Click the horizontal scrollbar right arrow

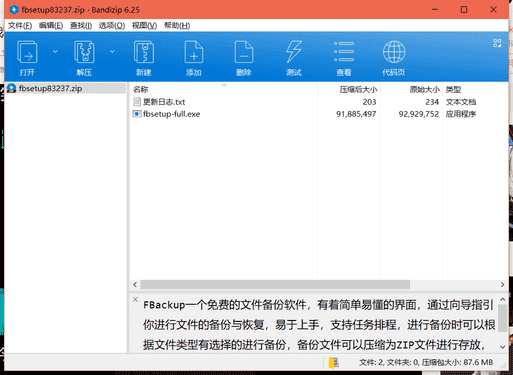tap(502, 284)
